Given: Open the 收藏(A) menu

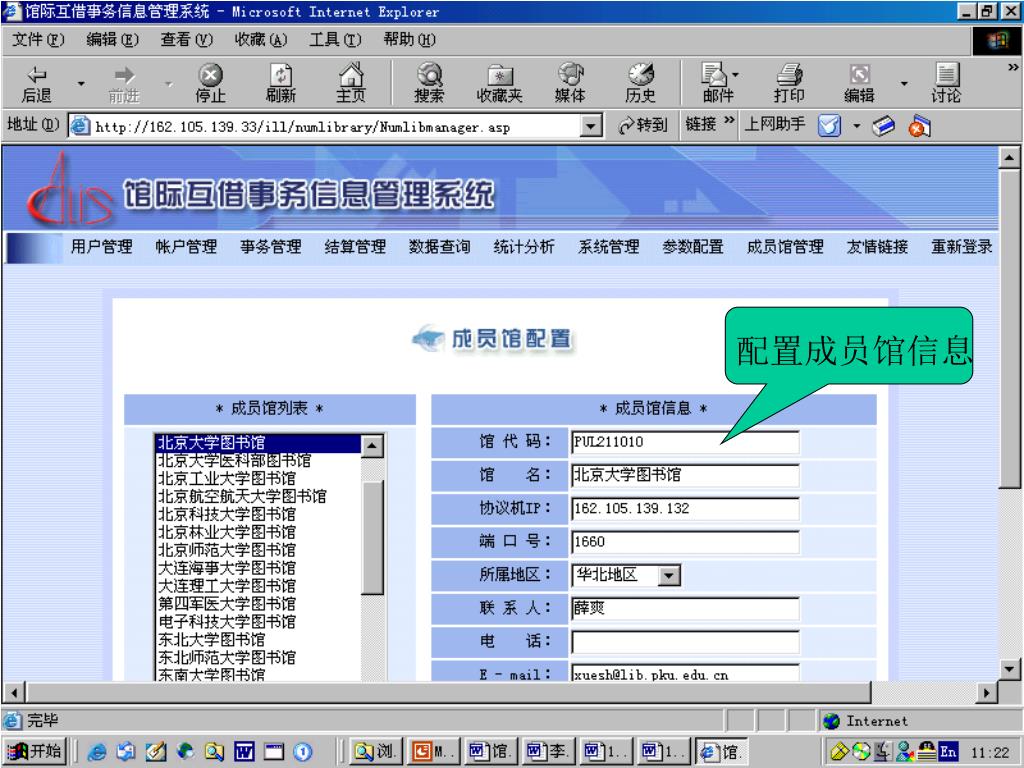Looking at the screenshot, I should [x=261, y=40].
